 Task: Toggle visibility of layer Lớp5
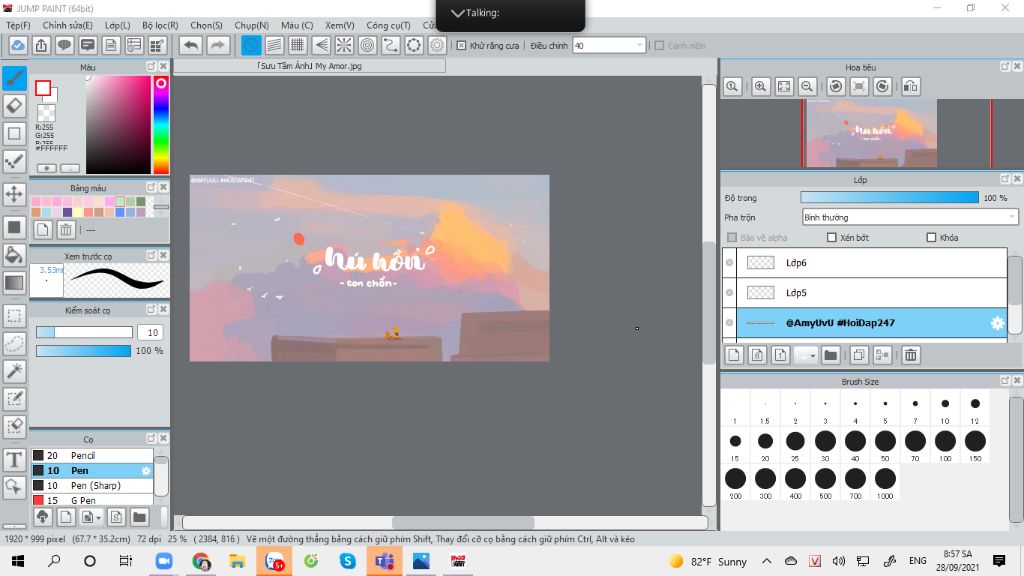[x=729, y=293]
